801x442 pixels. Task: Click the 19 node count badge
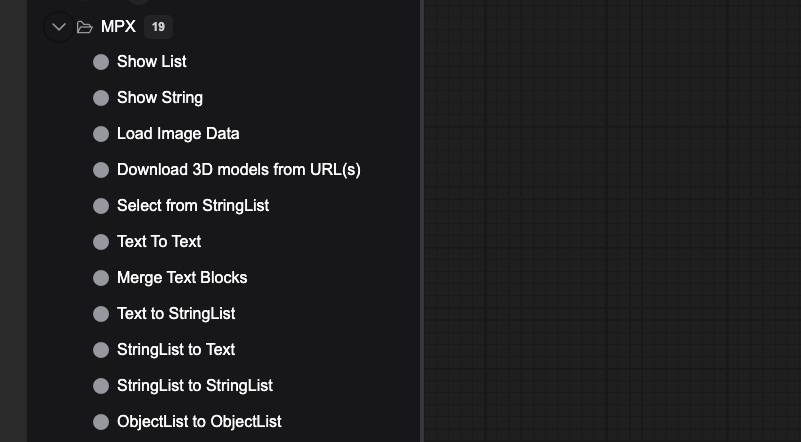[158, 27]
